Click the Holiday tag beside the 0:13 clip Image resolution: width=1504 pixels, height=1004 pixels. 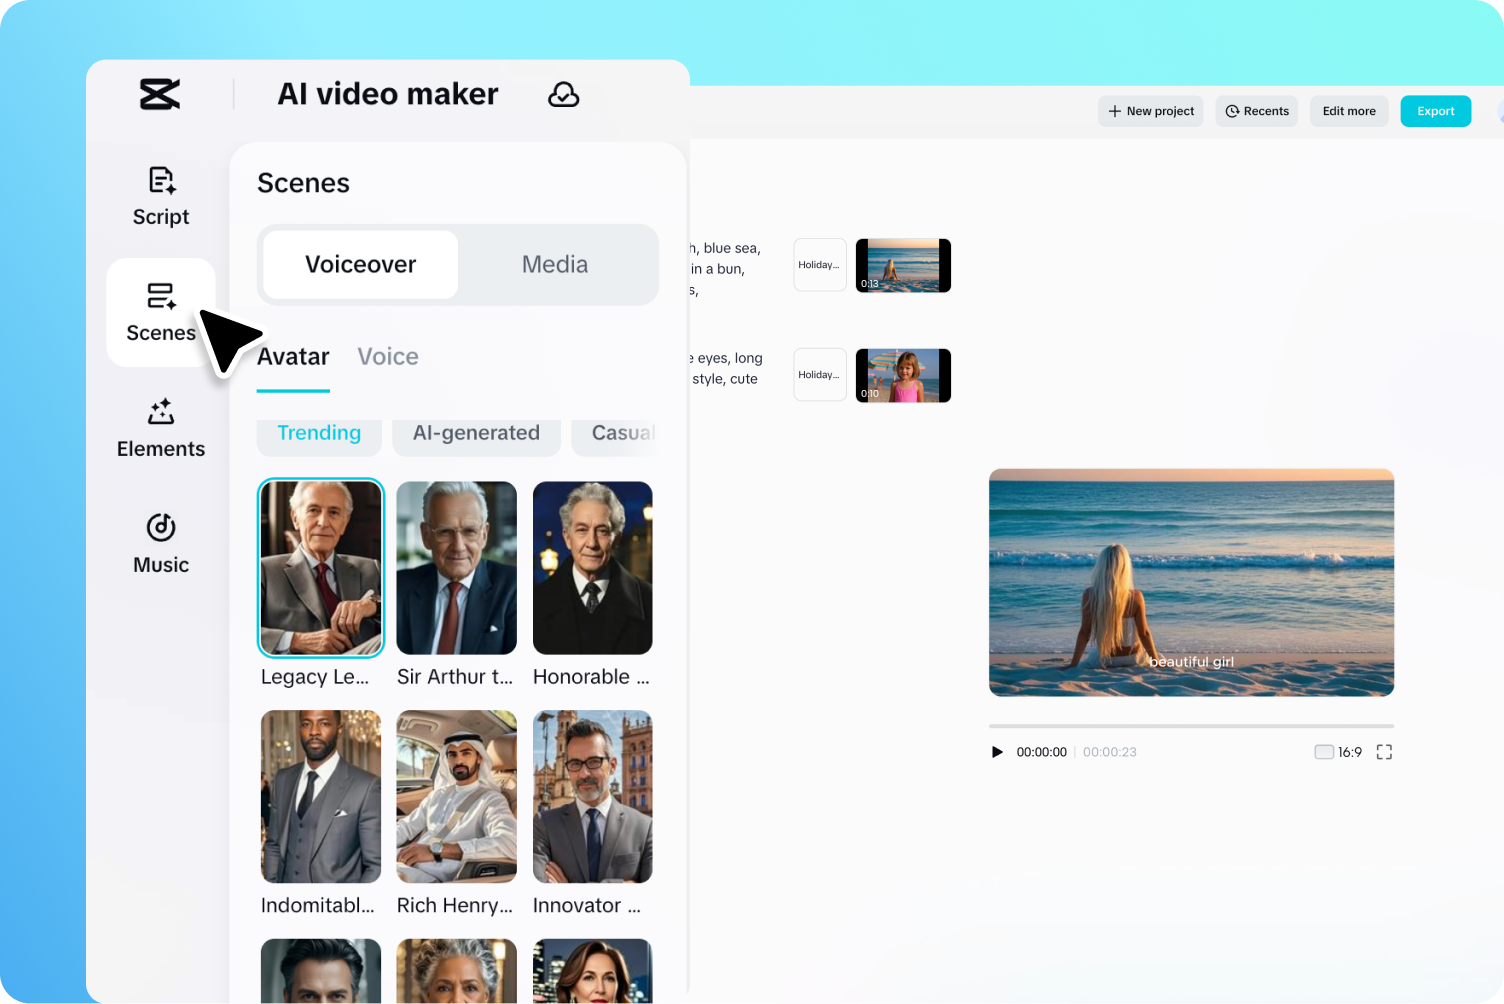(820, 265)
